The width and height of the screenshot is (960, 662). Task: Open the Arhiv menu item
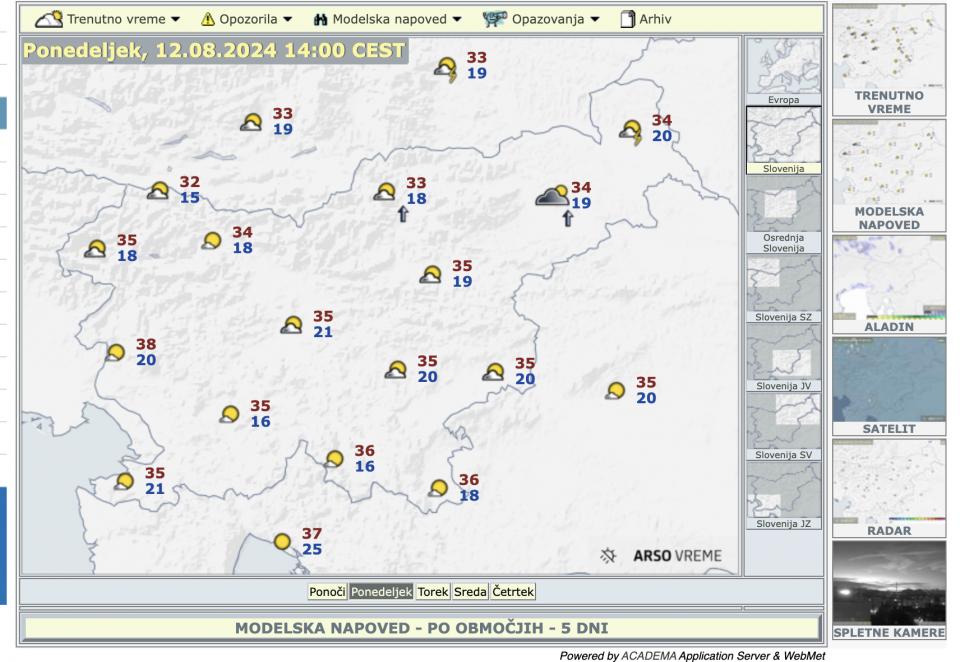646,19
